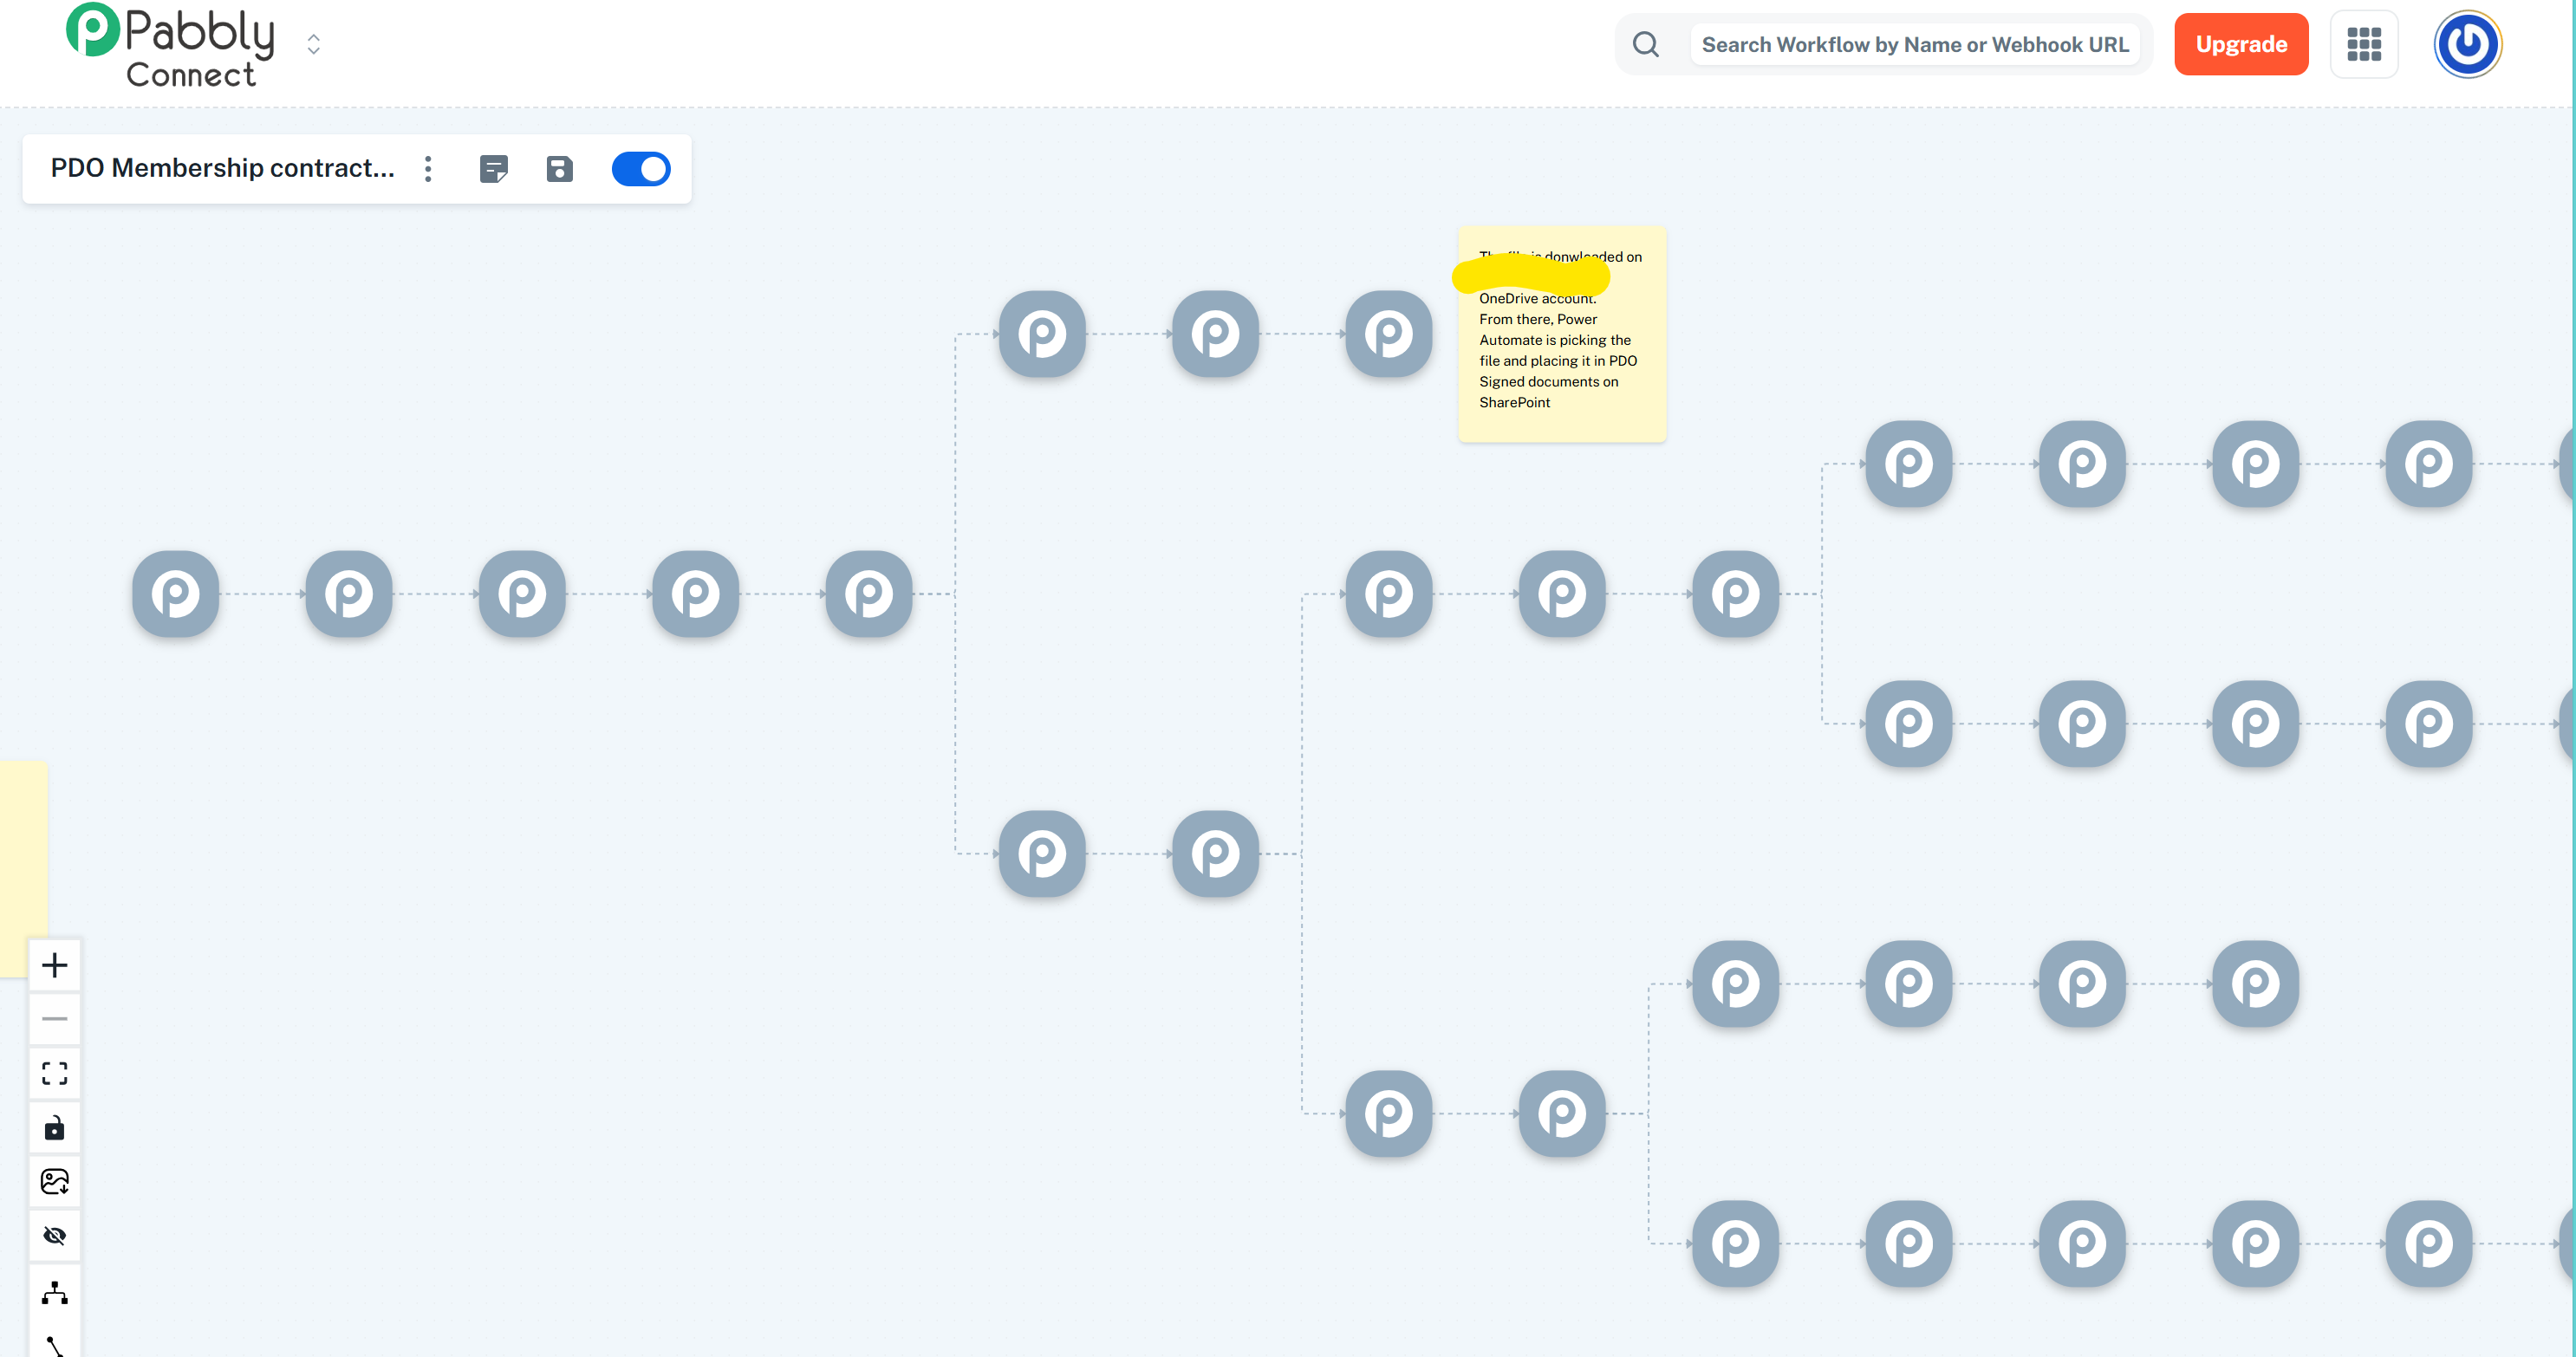Screen dimensions: 2576x1357
Task: Open the user account avatar menu
Action: click(2467, 44)
